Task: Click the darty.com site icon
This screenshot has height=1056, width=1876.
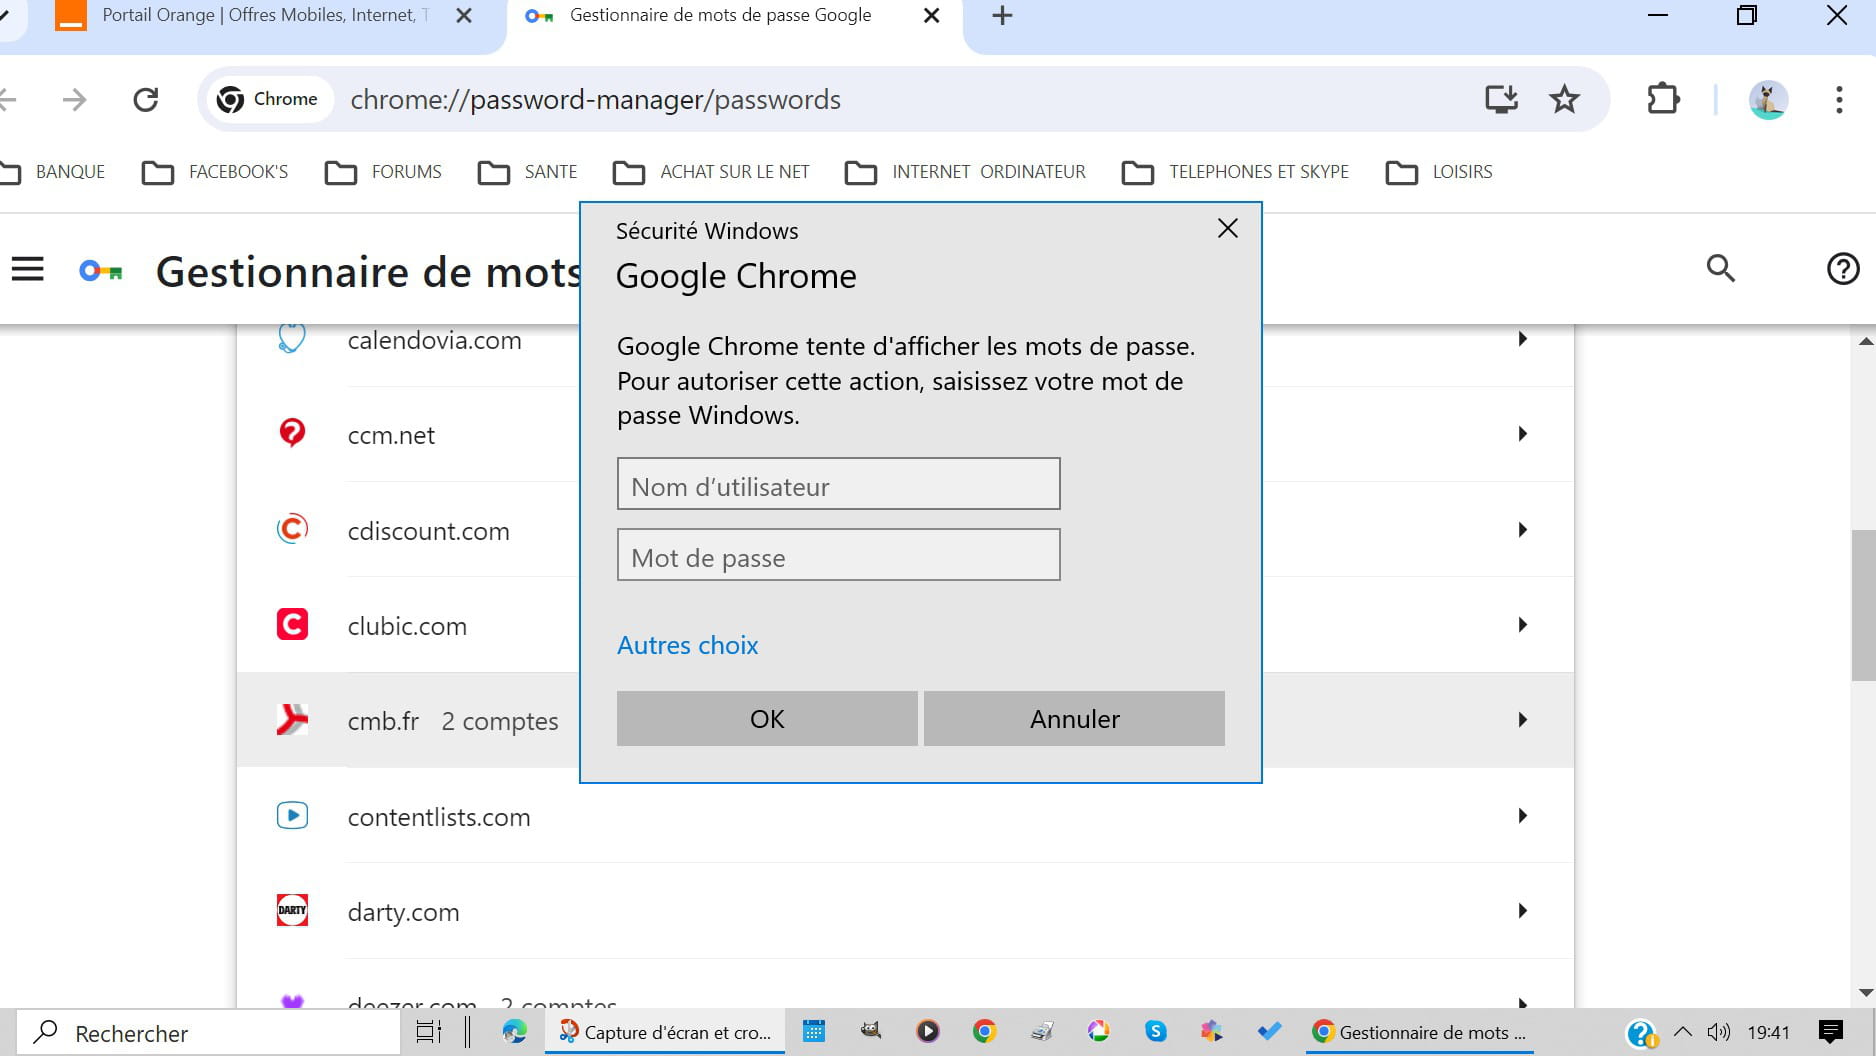Action: tap(292, 910)
